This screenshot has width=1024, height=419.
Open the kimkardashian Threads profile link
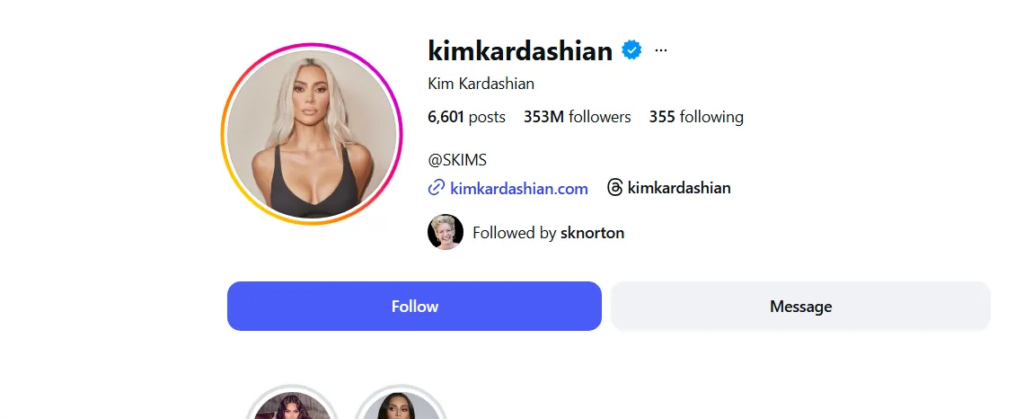[679, 188]
